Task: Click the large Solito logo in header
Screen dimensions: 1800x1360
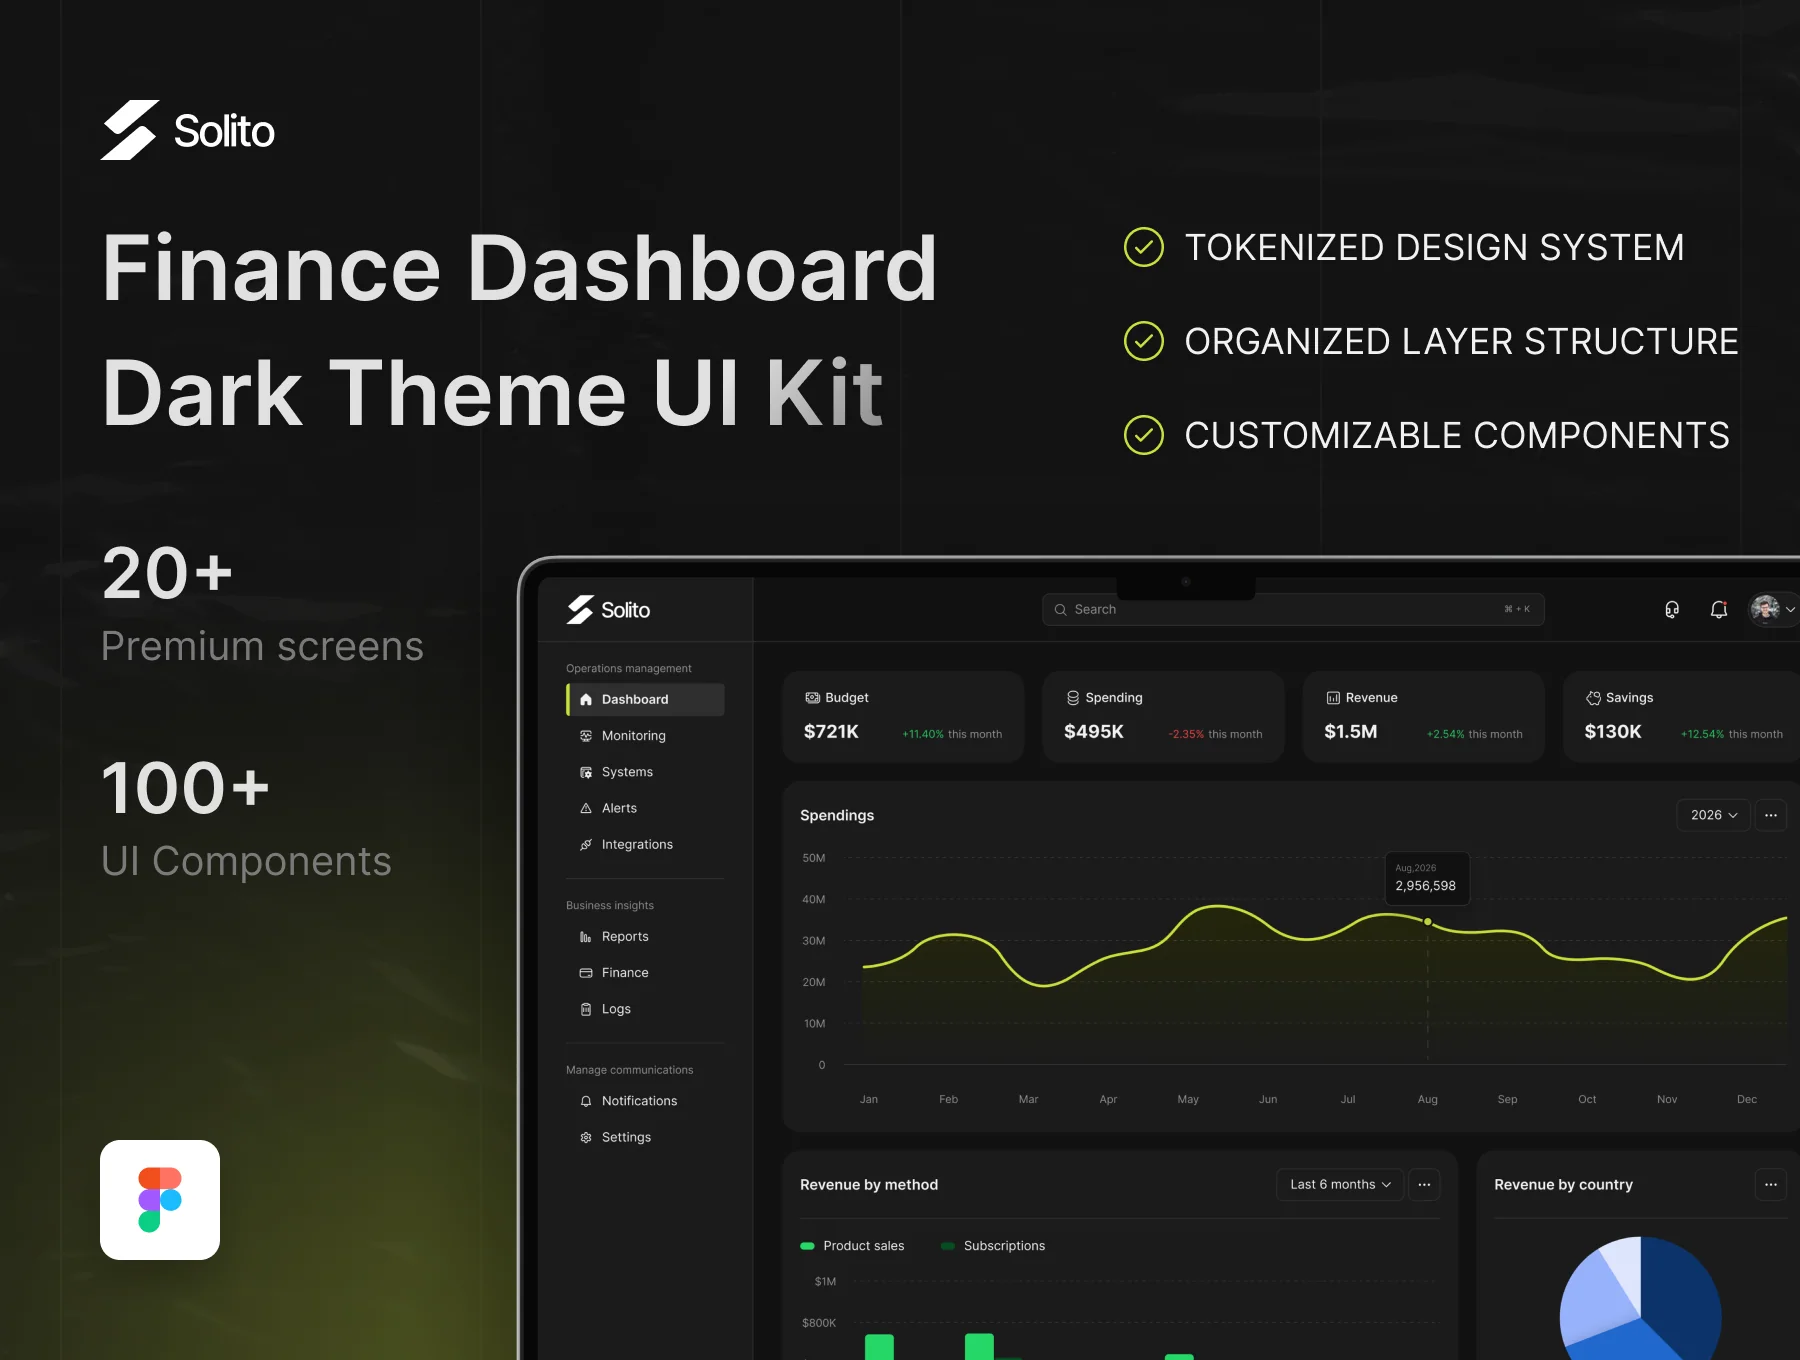Action: coord(188,130)
